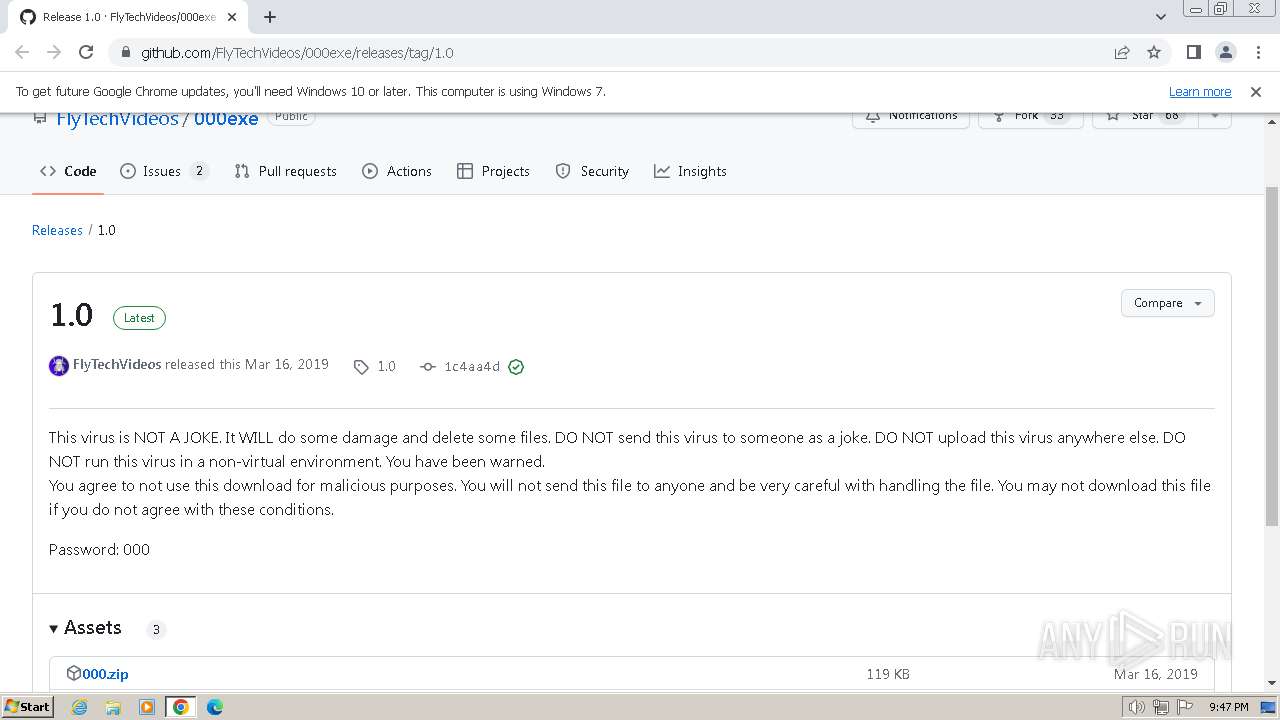1280x720 pixels.
Task: Click the browser forward arrow
Action: coord(54,52)
